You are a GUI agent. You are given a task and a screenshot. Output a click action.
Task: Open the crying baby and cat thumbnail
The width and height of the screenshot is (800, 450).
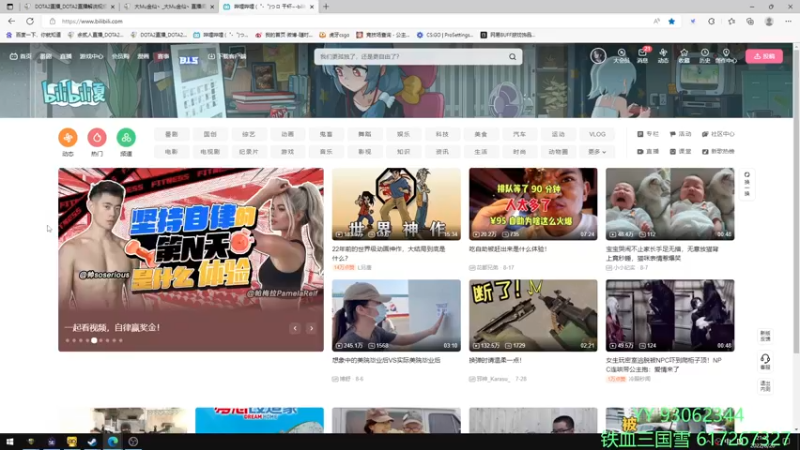670,204
